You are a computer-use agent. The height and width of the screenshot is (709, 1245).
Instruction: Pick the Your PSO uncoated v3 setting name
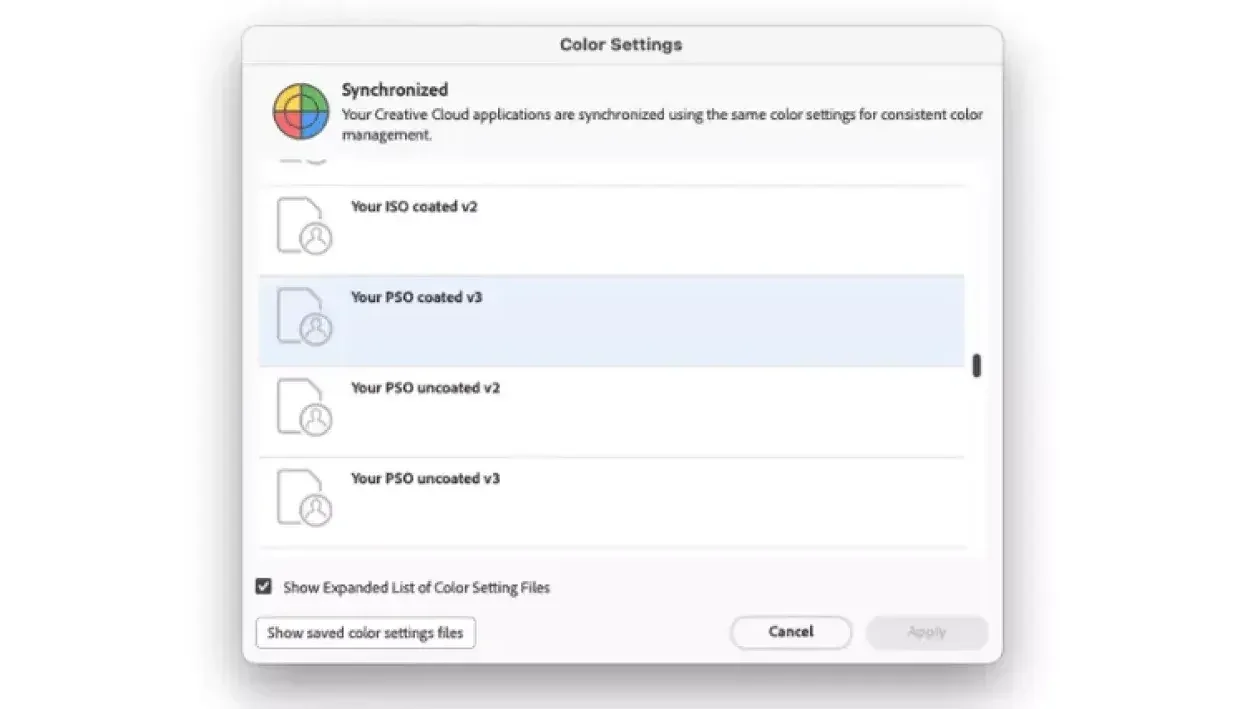[425, 479]
